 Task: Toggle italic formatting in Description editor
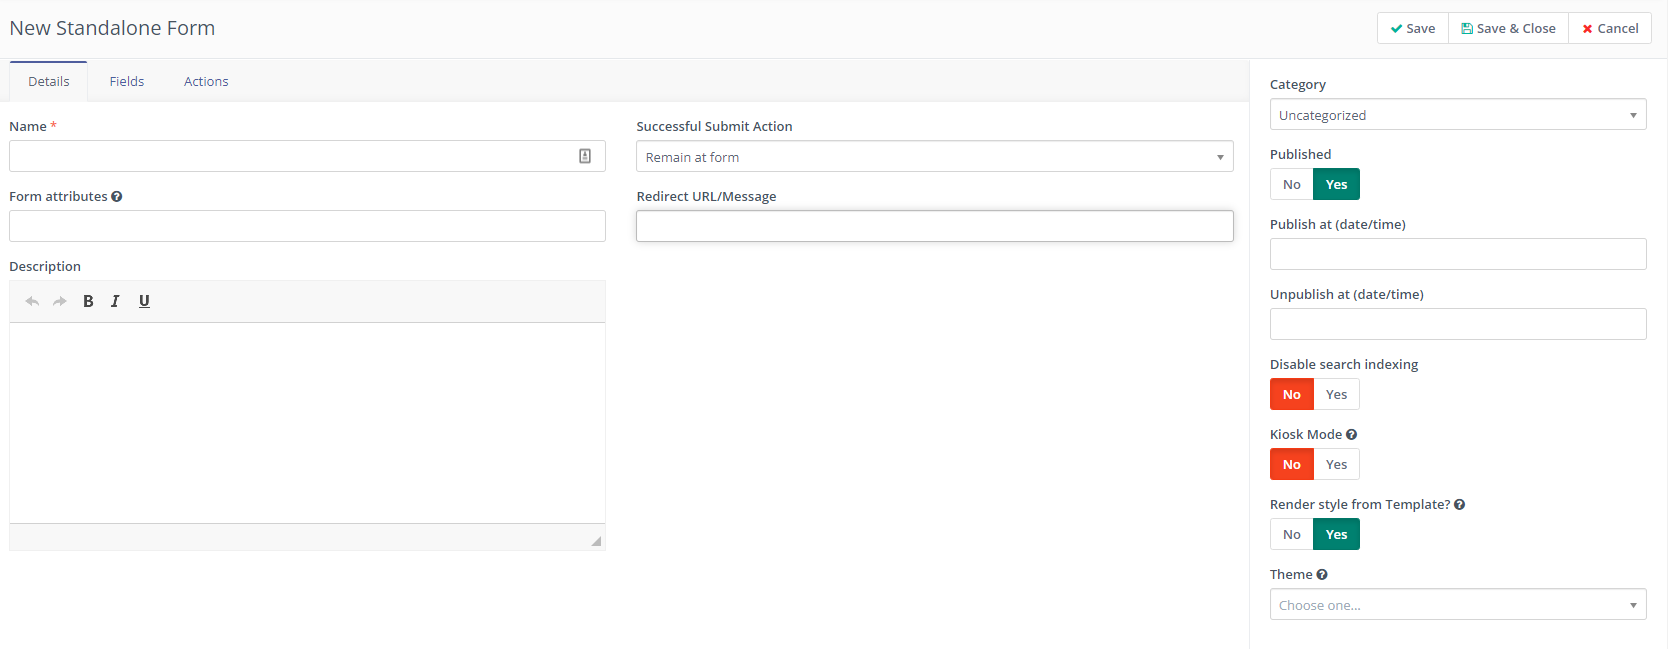(x=115, y=301)
